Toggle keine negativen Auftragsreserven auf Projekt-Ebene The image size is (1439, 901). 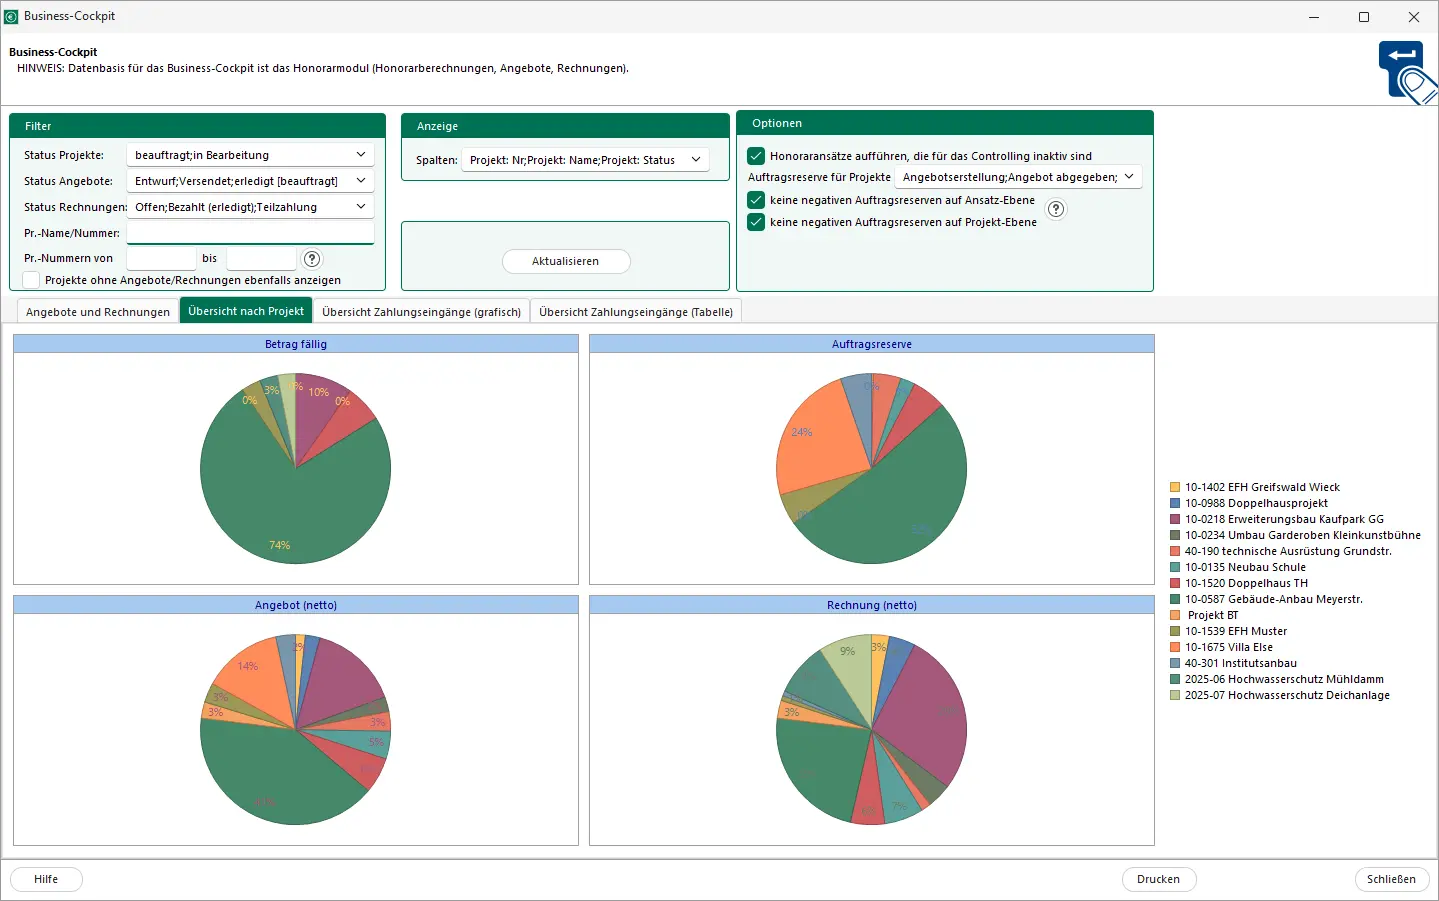756,222
